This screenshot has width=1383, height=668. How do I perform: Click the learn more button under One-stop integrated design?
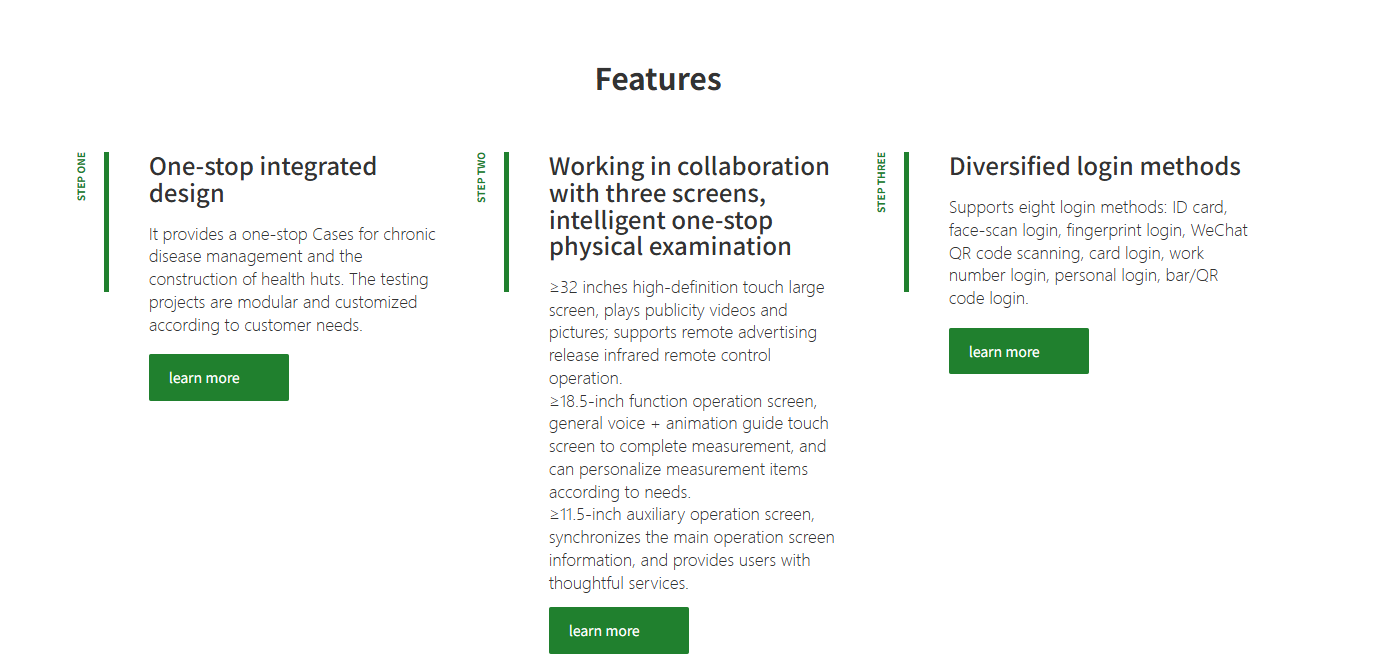pos(218,378)
